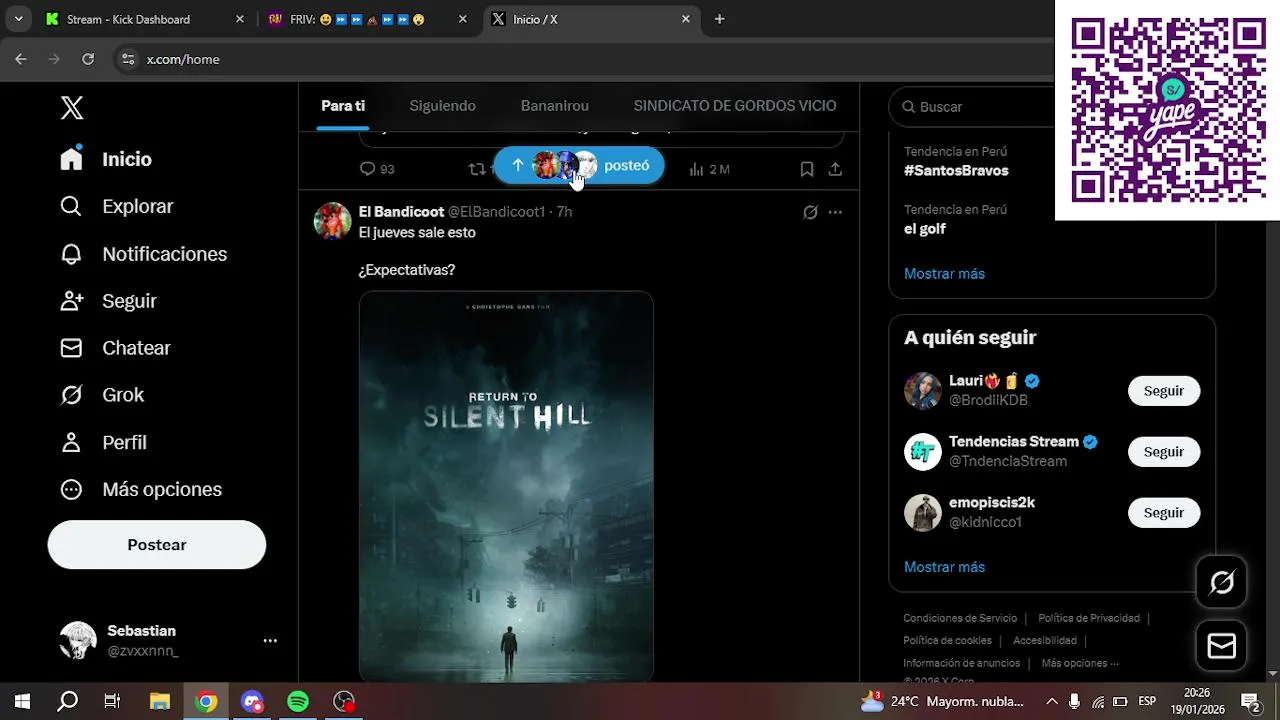Go back in browser
Screen dimensions: 1280x720
pos(21,59)
